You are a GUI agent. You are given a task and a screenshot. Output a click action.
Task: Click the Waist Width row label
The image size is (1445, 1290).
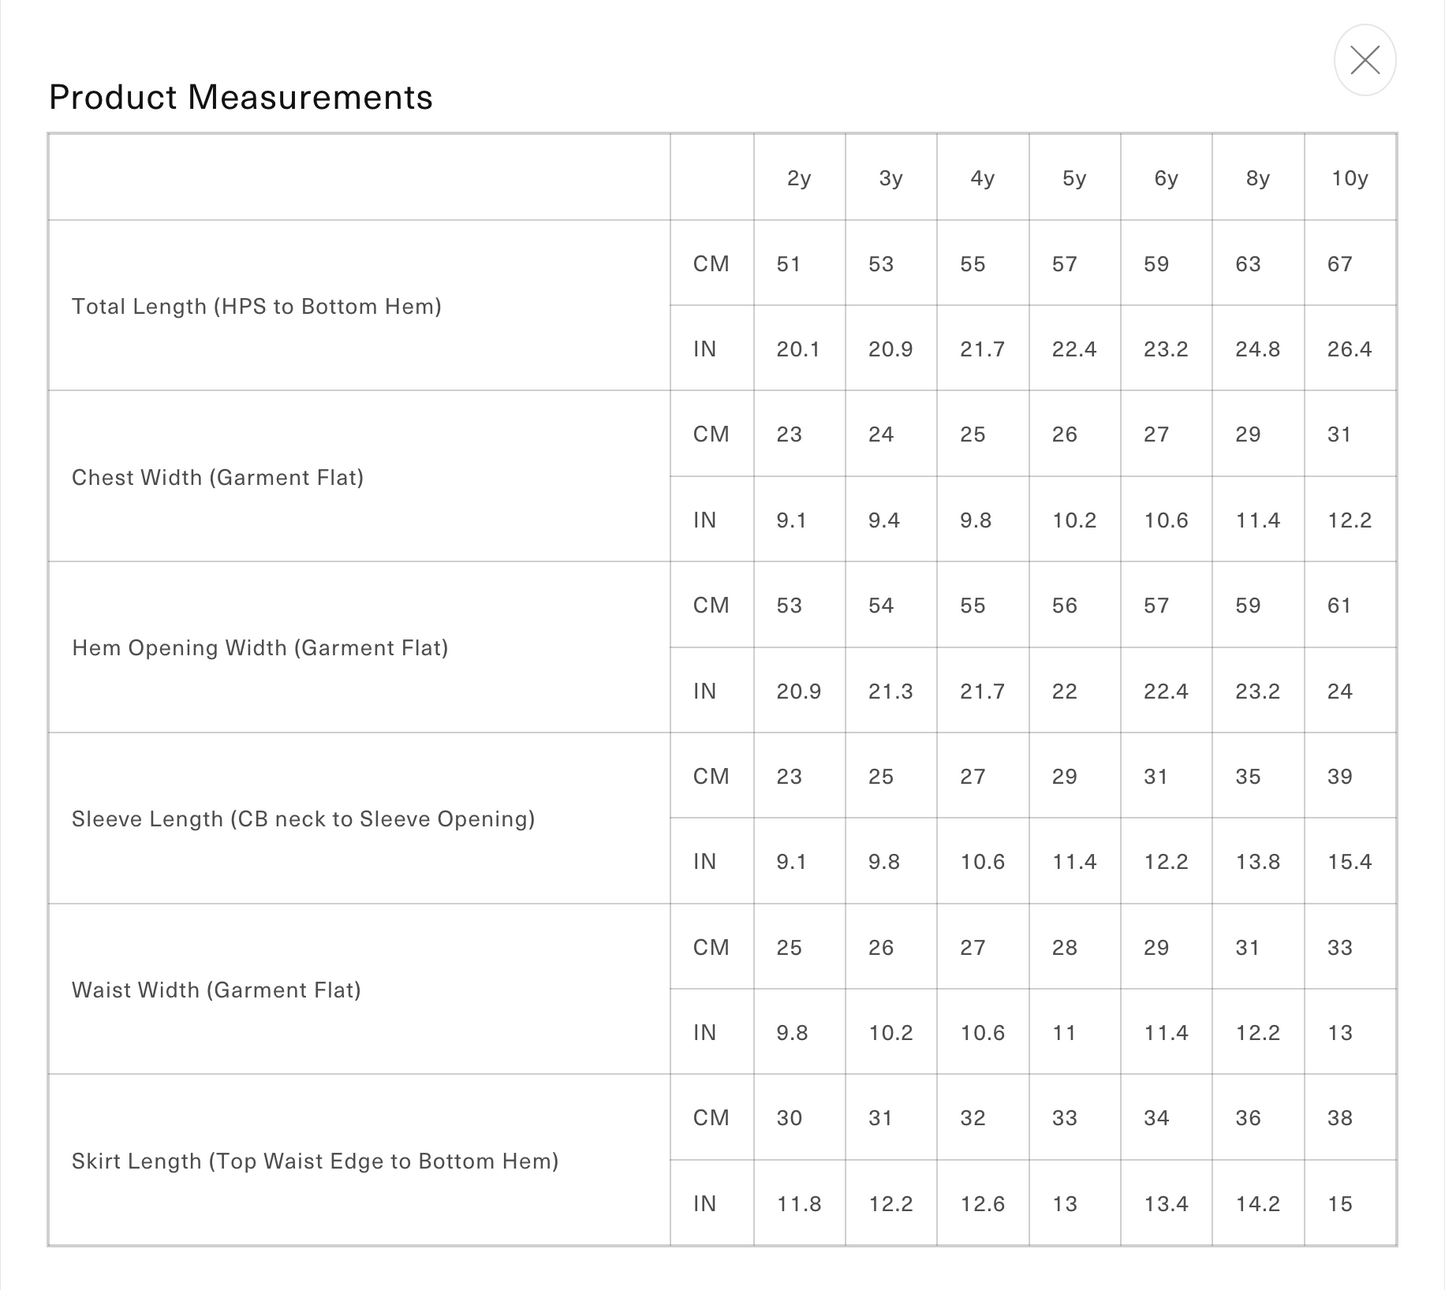coord(216,990)
